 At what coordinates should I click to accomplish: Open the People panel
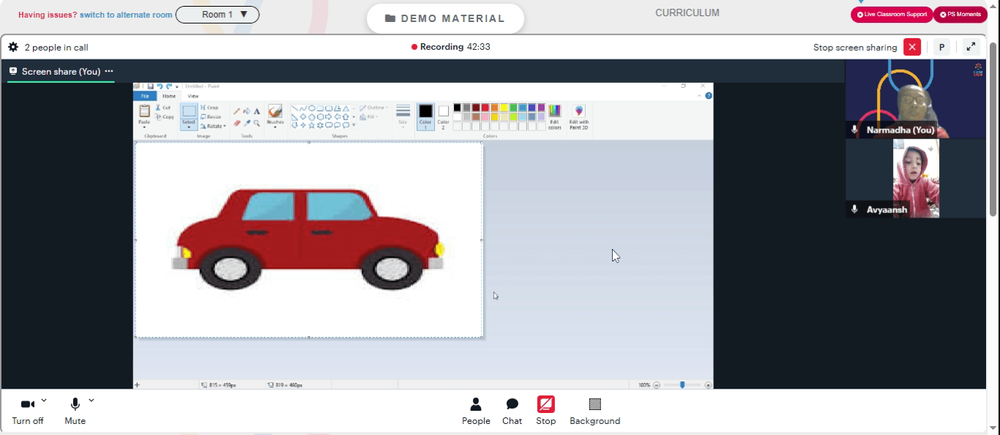tap(476, 411)
